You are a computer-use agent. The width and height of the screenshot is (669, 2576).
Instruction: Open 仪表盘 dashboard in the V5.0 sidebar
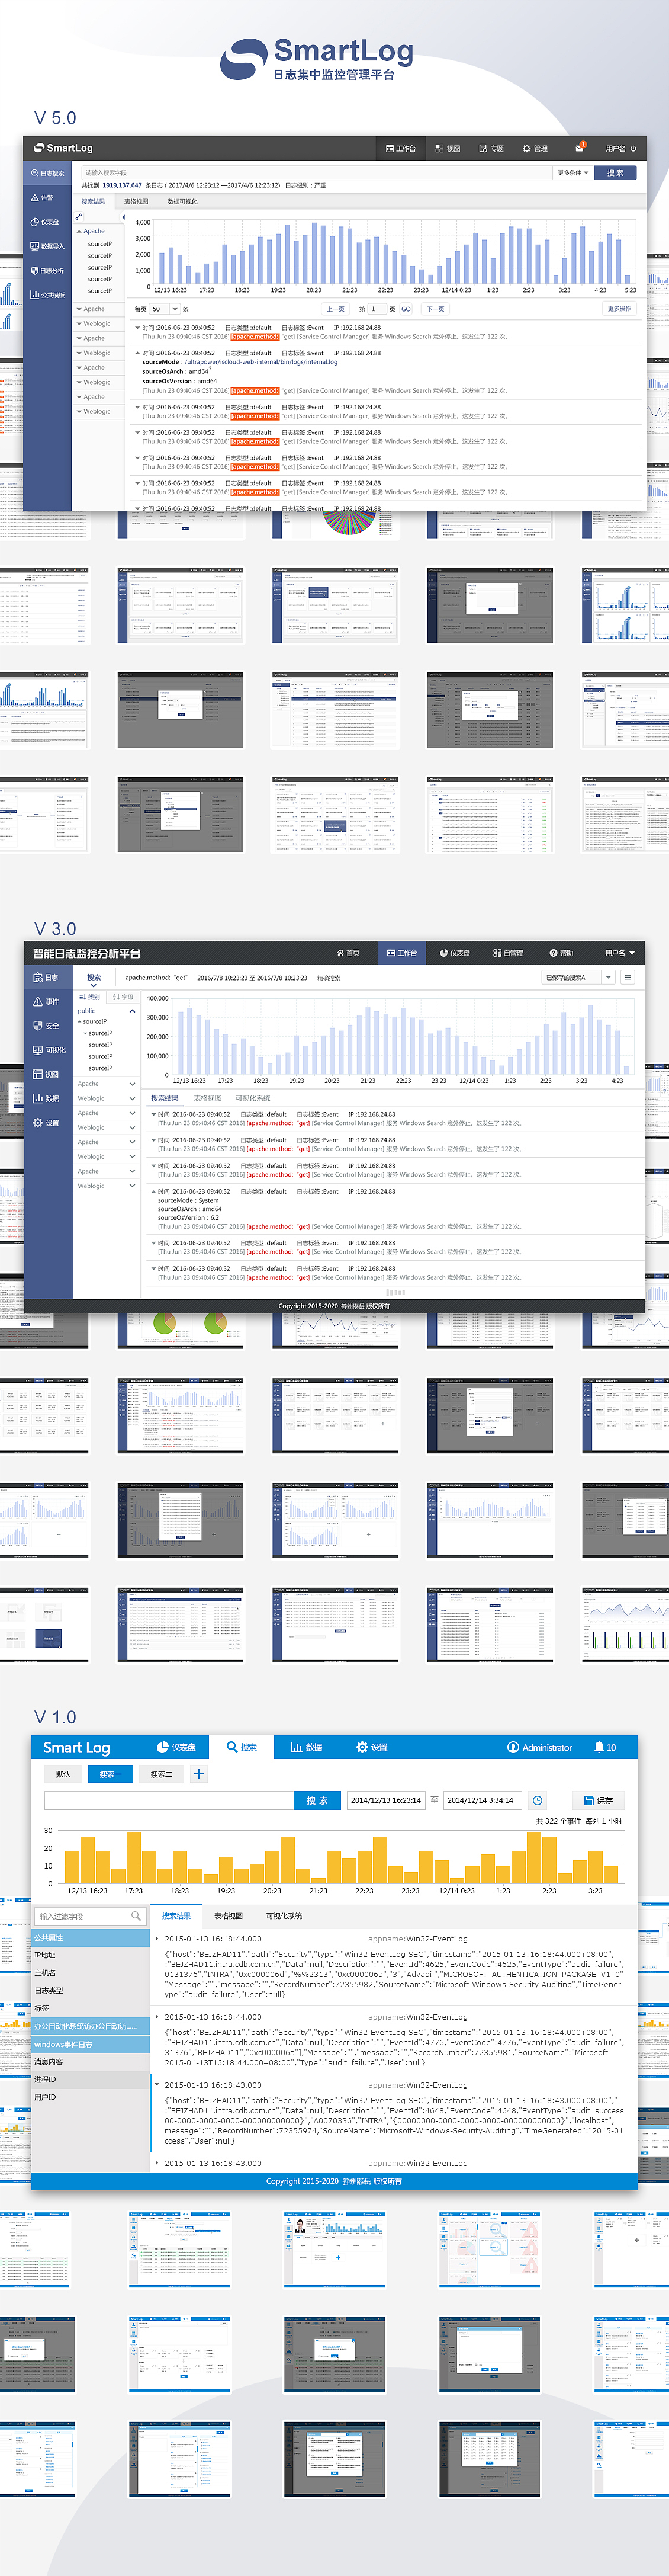[x=47, y=222]
